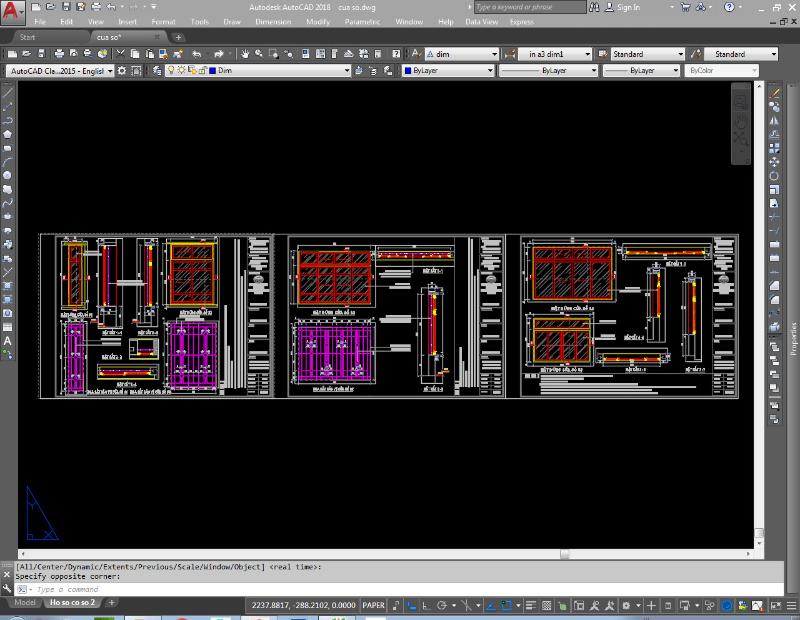This screenshot has height=620, width=800.
Task: Open the Insert menu
Action: [x=127, y=22]
